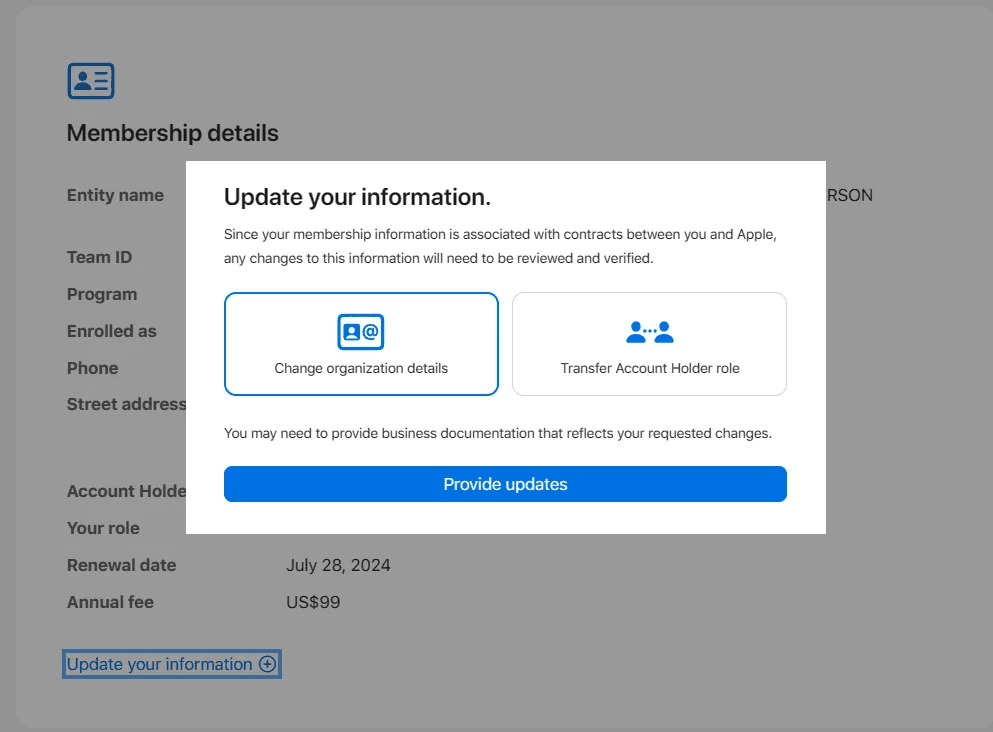Click the Annual fee label
993x732 pixels.
coord(110,602)
